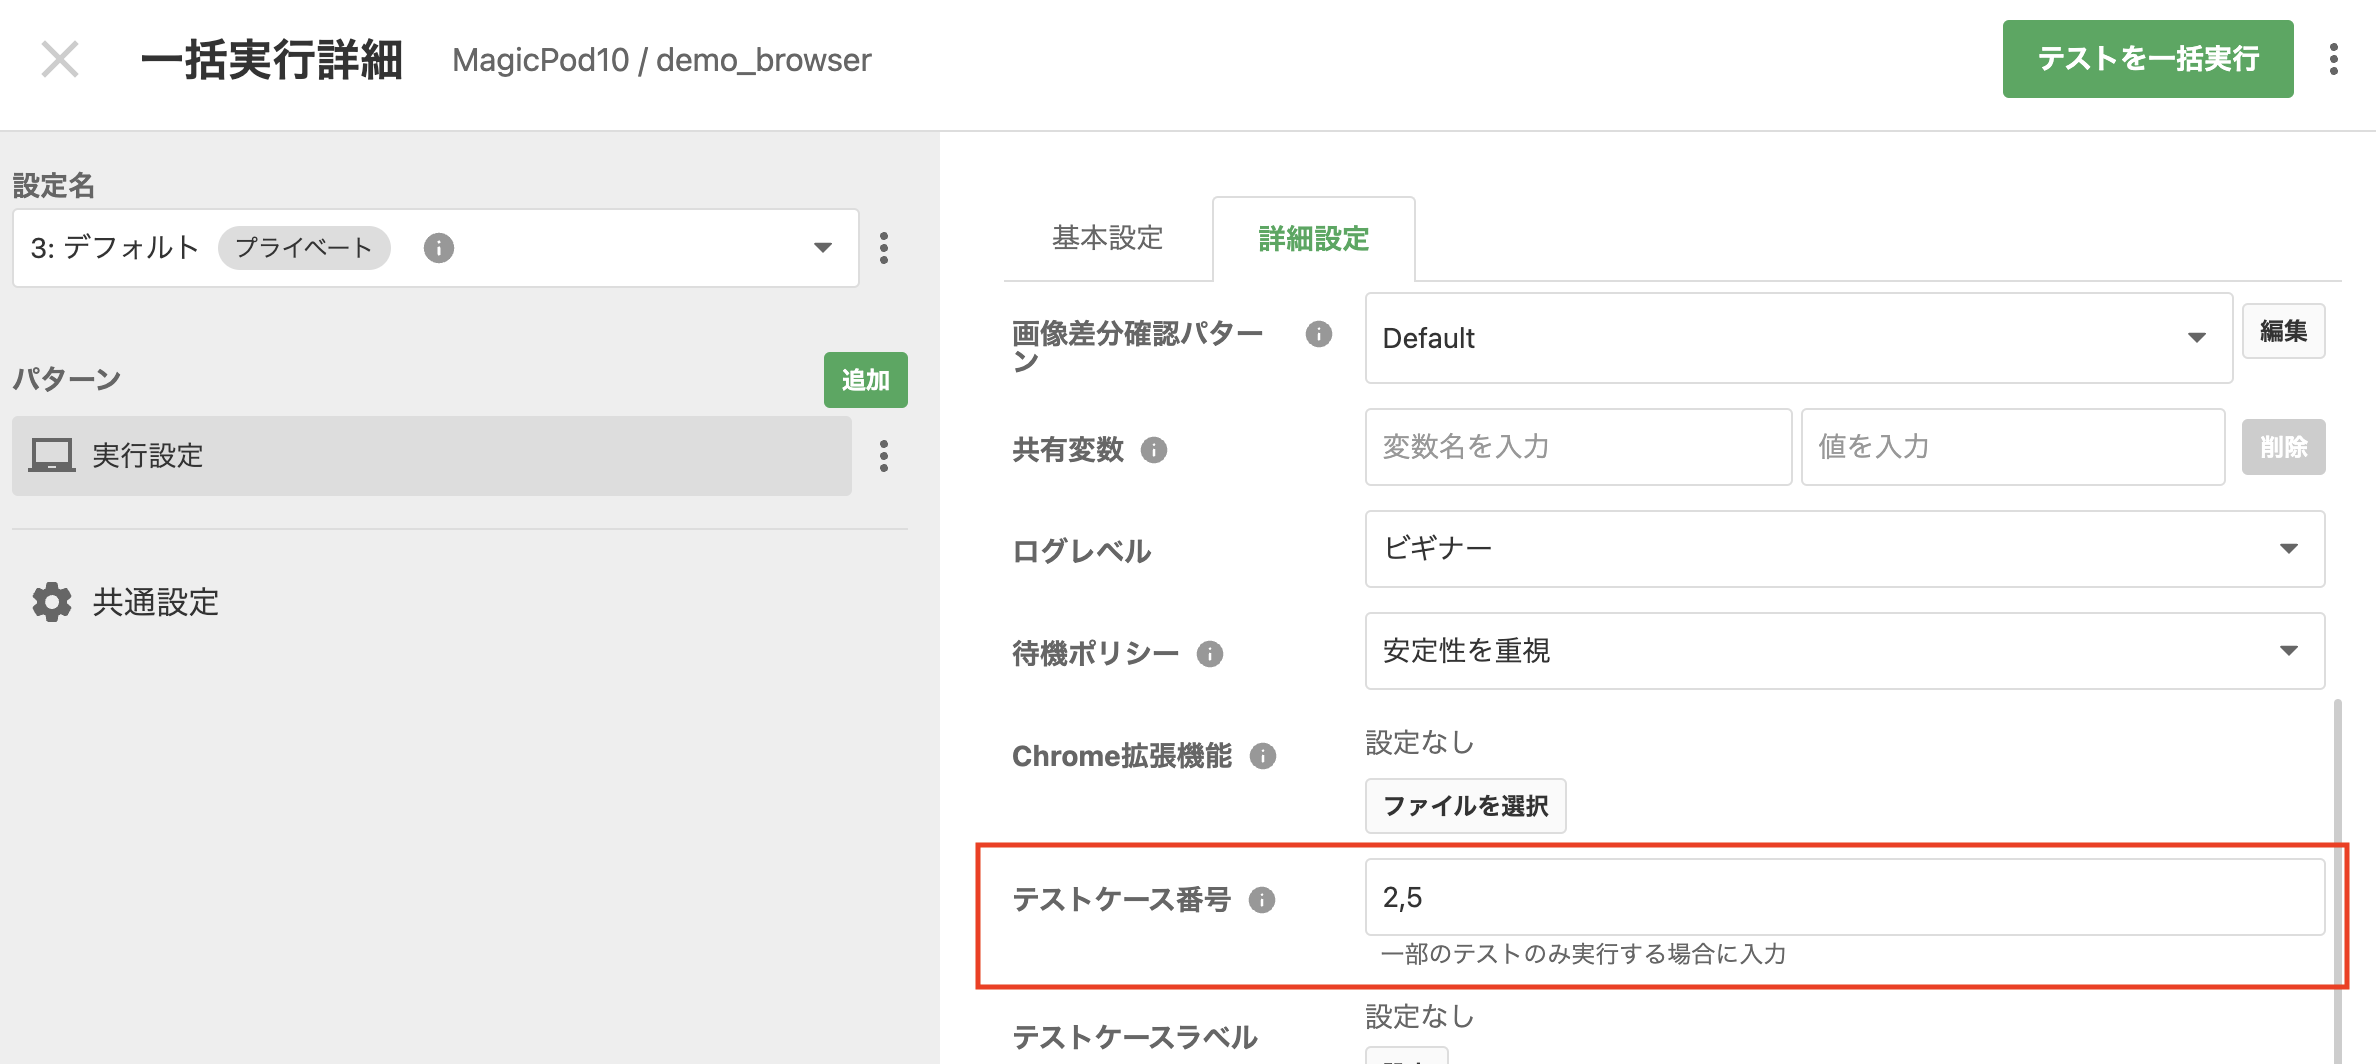Open ログレベル dropdown showing ビギナー
This screenshot has width=2376, height=1064.
pos(1844,549)
